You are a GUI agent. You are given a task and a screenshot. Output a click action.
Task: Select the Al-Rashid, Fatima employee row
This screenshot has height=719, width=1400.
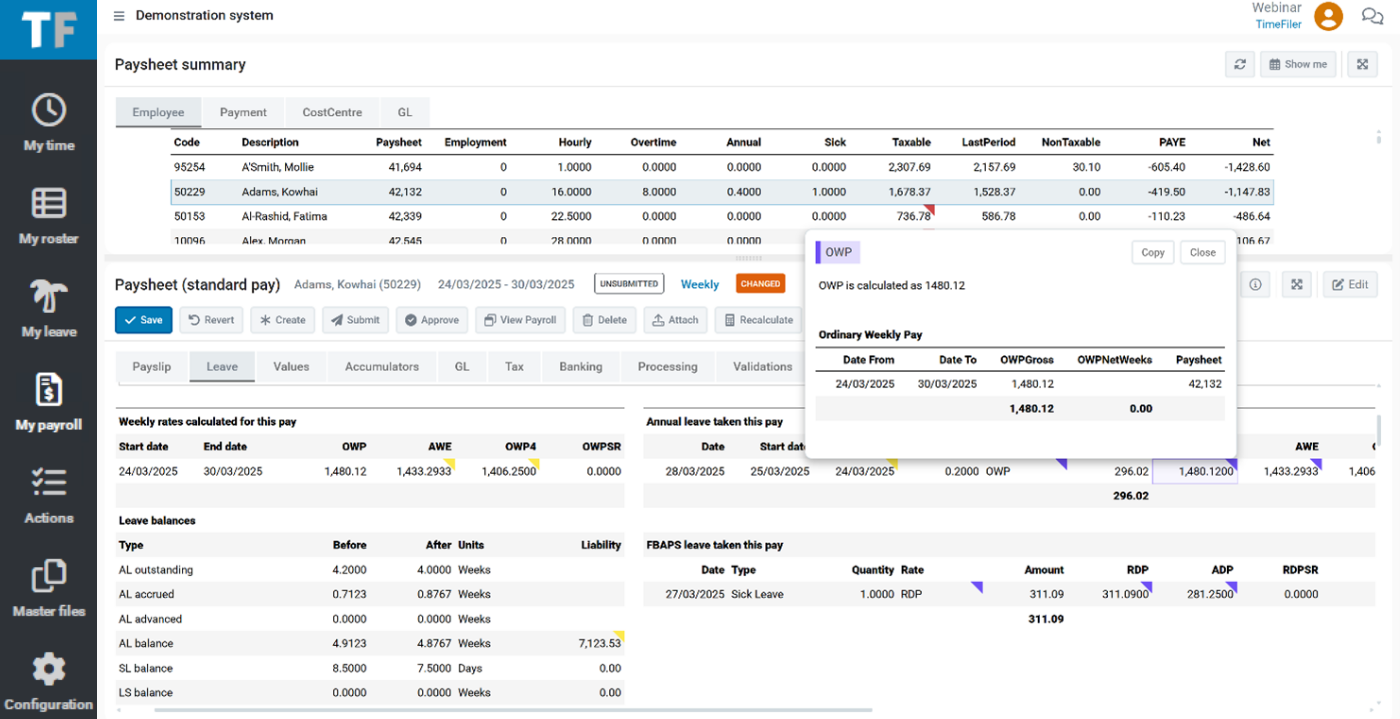[284, 216]
